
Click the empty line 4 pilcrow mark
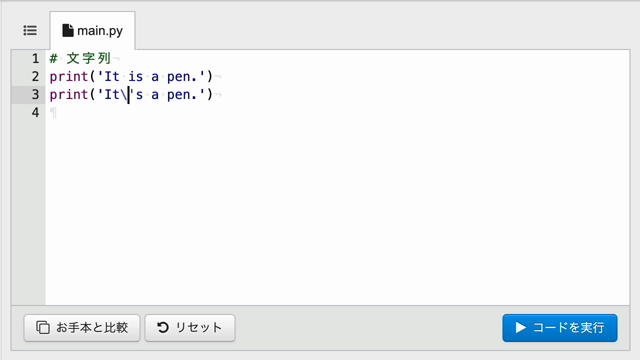coord(53,113)
